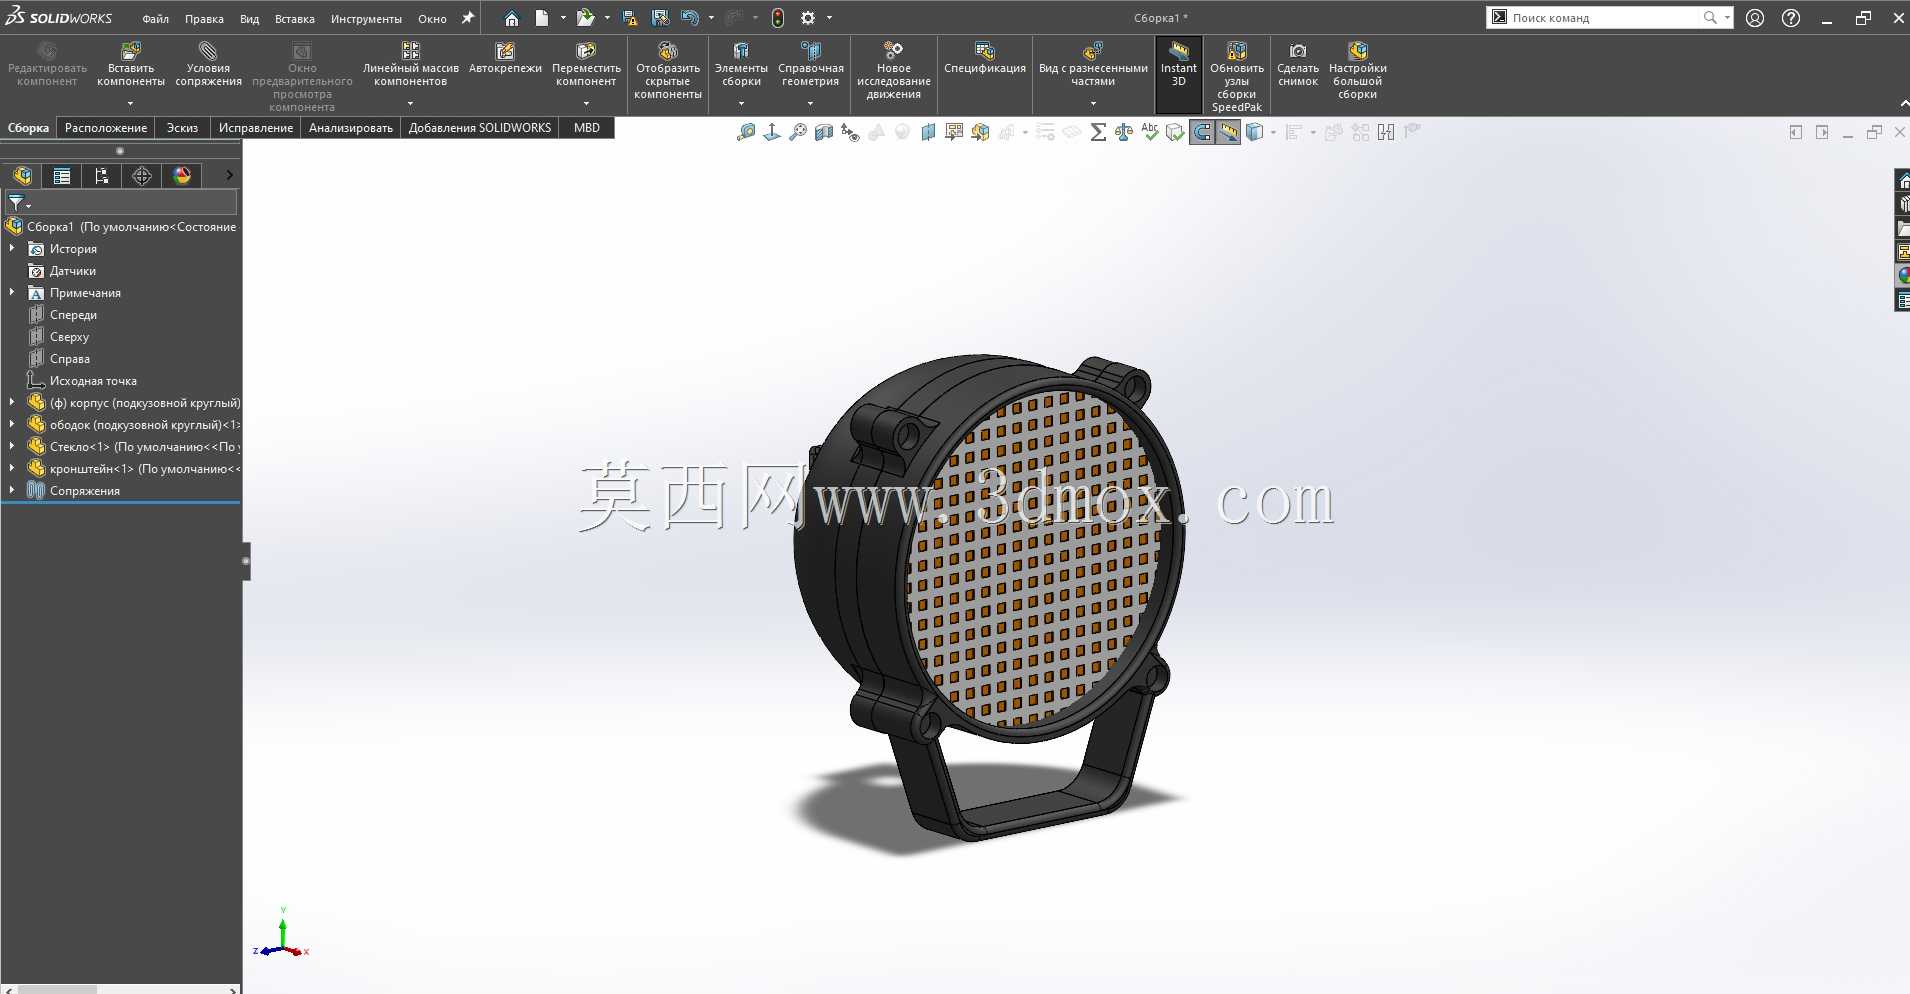Open the Вид menu
Screen dimensions: 1910x994
(x=249, y=19)
